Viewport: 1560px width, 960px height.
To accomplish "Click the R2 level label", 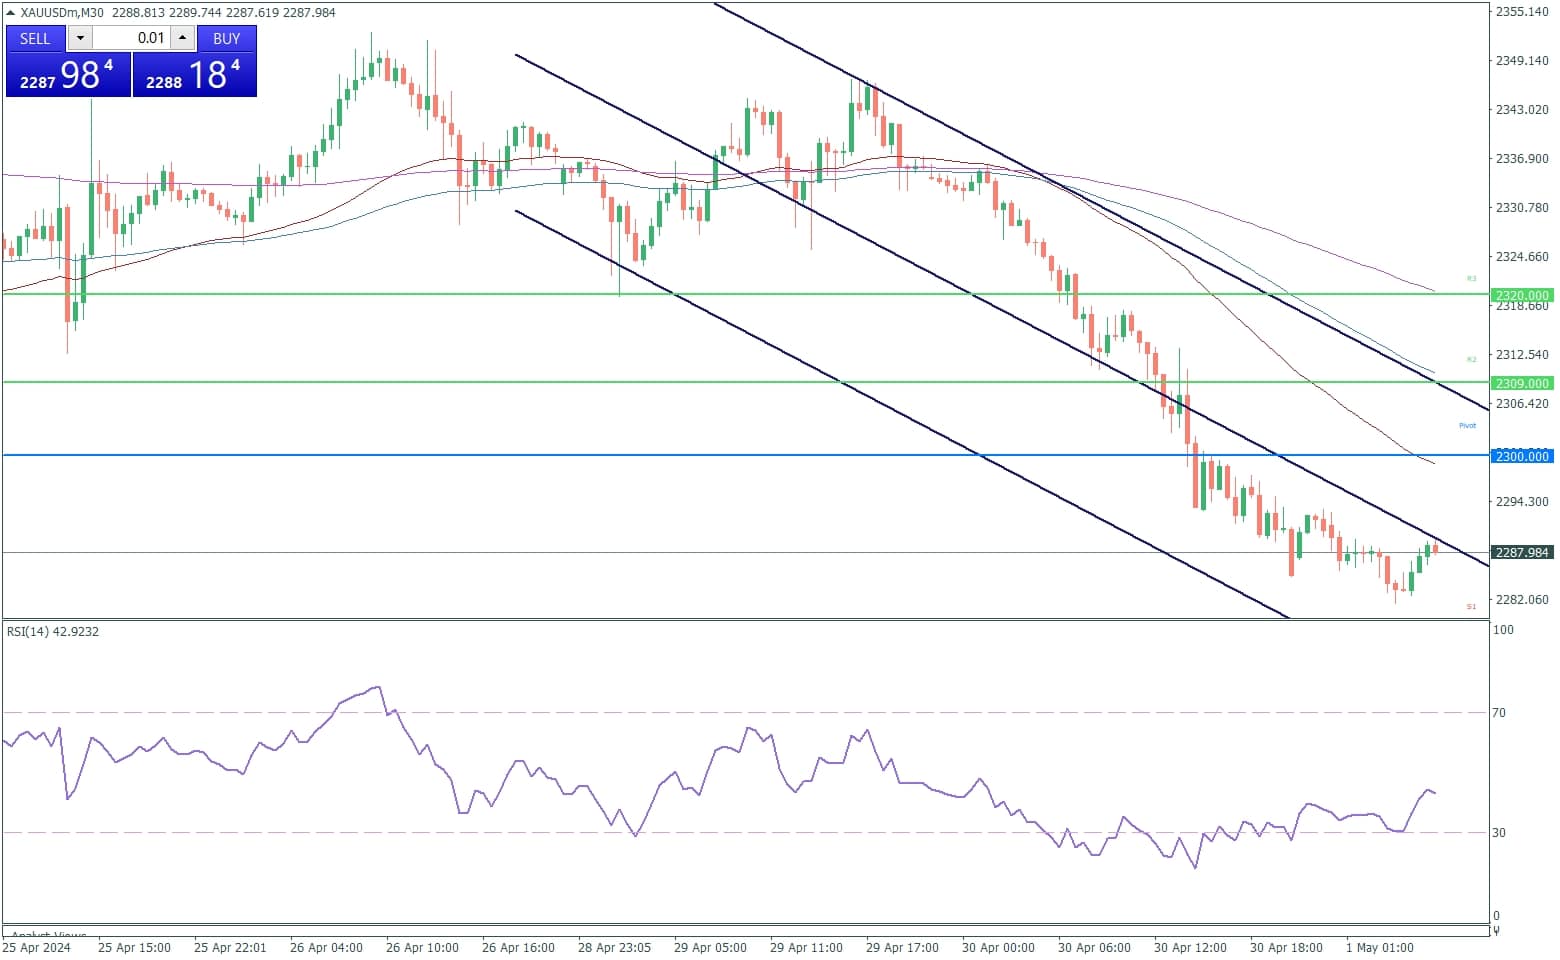I will click(1471, 359).
